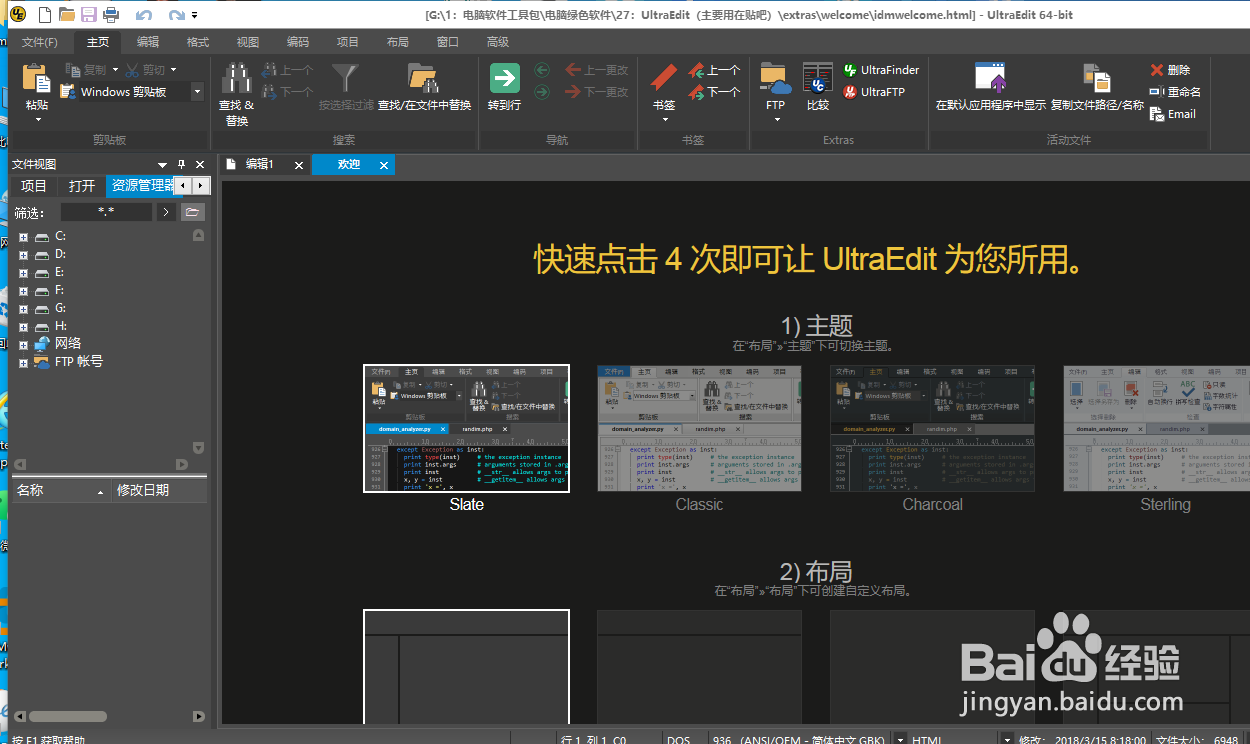Switch to the 视图 ribbon tab
Screen dimensions: 1250x744
click(248, 42)
